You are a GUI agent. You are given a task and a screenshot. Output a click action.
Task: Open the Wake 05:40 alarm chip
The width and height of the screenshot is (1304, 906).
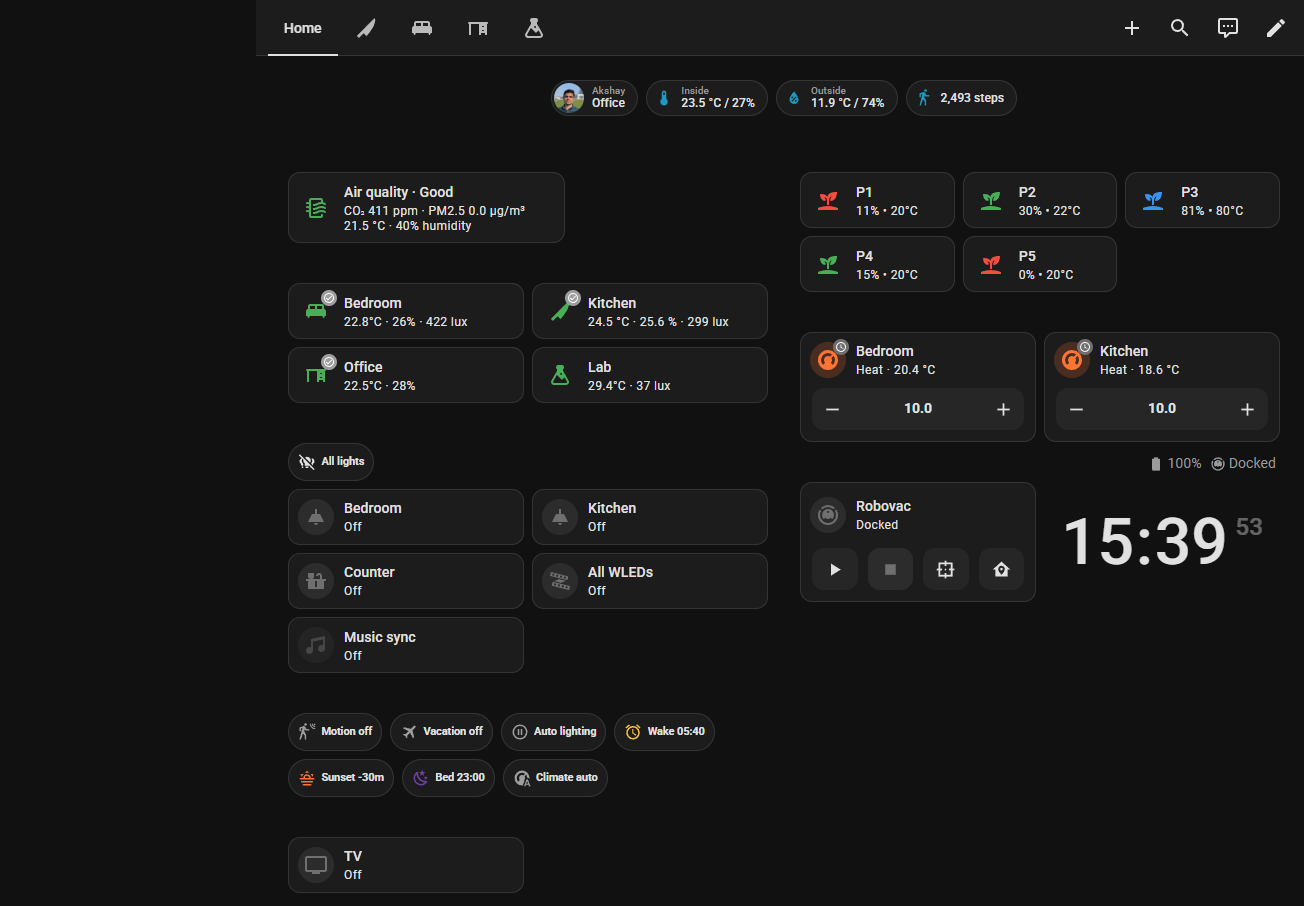[x=664, y=731]
